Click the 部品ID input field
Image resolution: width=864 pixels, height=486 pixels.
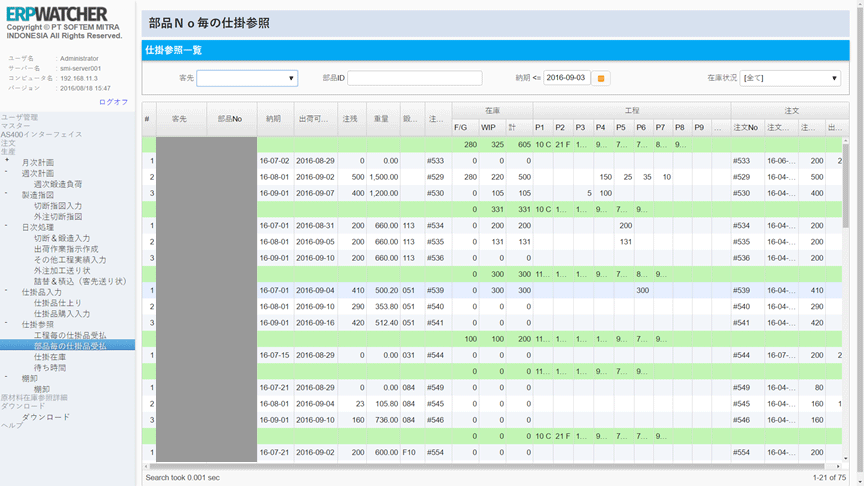[414, 78]
